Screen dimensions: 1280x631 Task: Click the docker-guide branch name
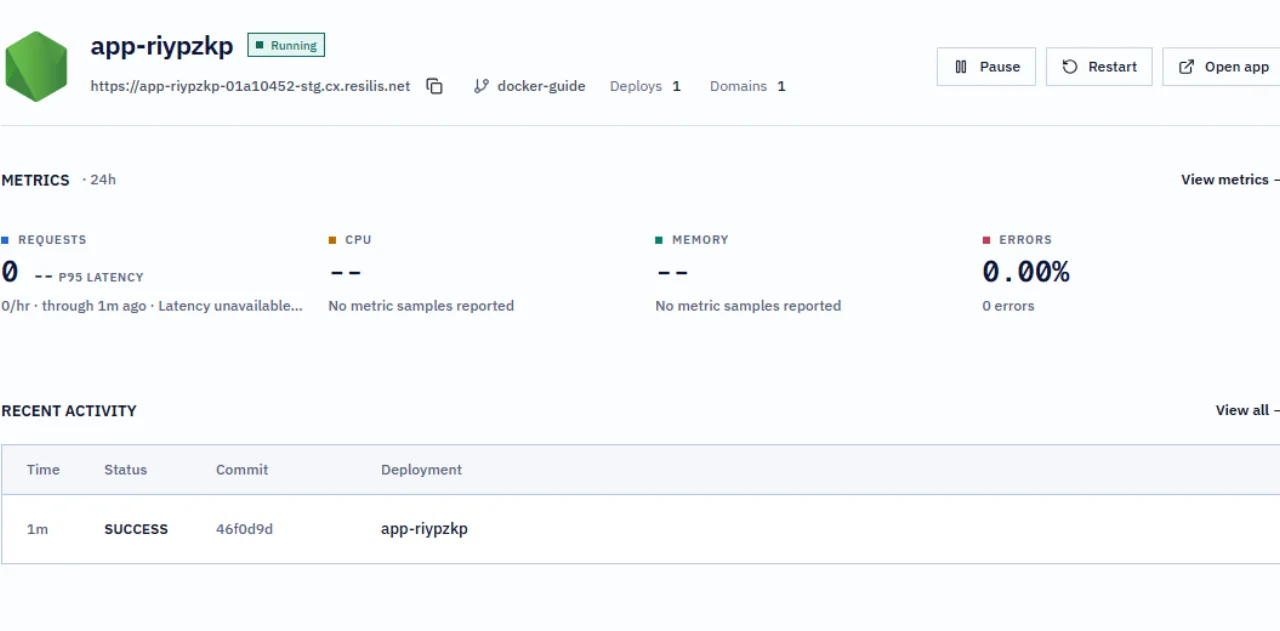tap(541, 86)
